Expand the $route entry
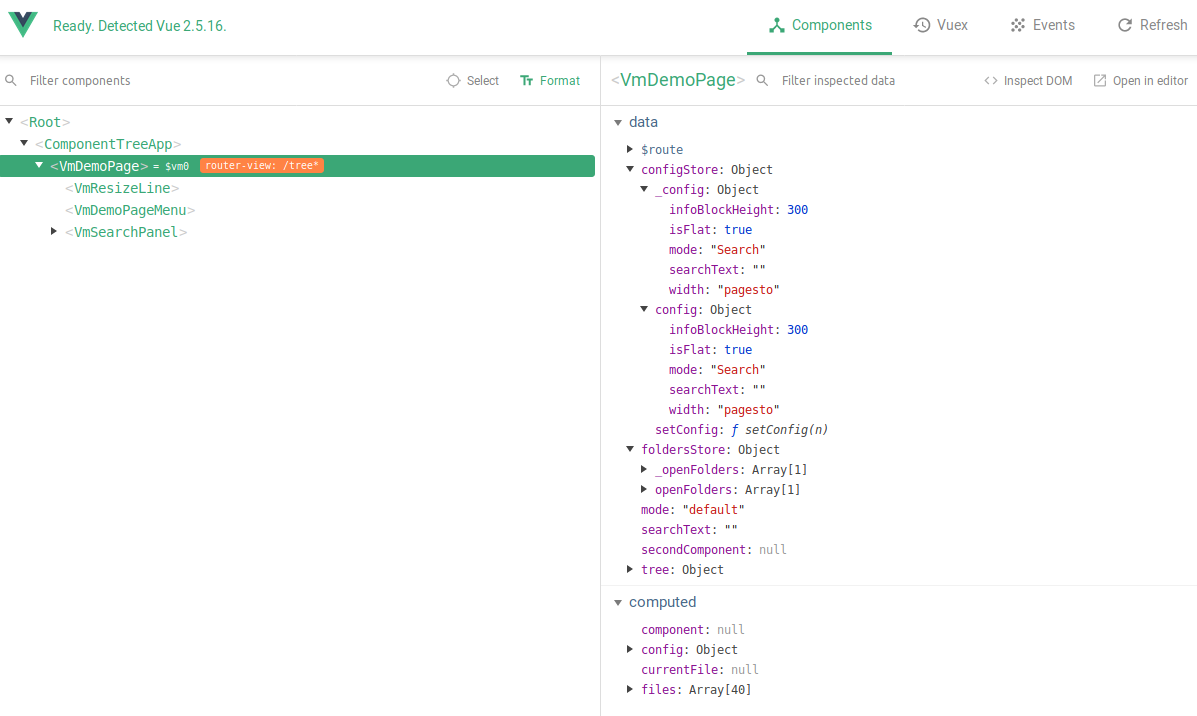The width and height of the screenshot is (1197, 716). [x=630, y=149]
